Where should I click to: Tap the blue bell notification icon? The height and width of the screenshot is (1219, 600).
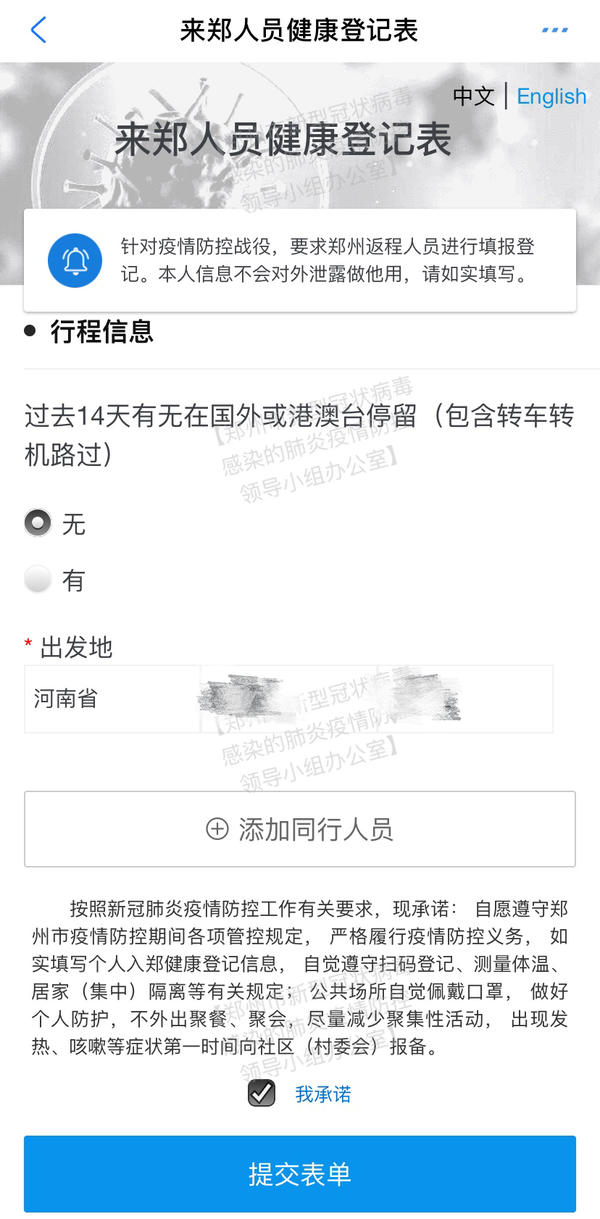point(75,260)
